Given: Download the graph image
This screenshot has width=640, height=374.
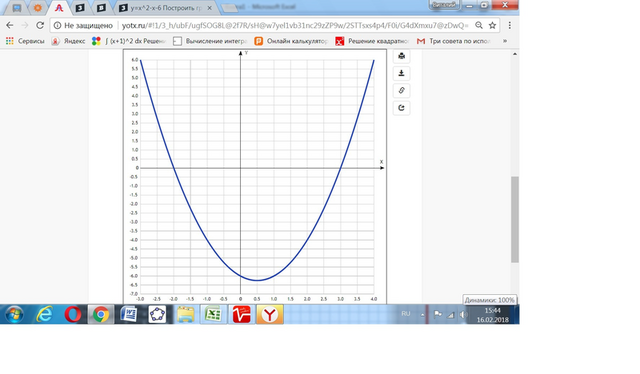Looking at the screenshot, I should point(401,73).
